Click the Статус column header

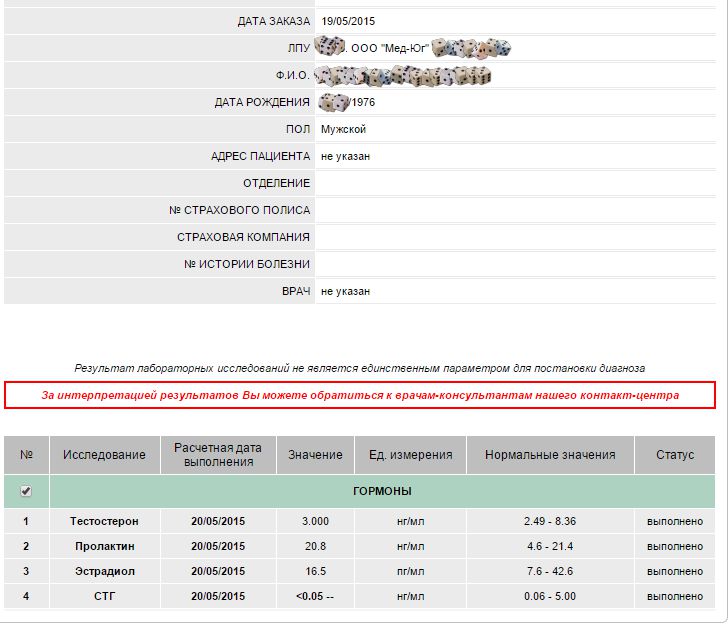point(674,455)
